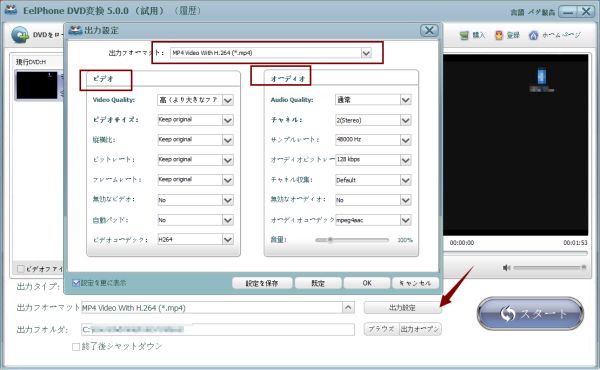600x370 pixels.
Task: Click the playback progress bar under preview
Action: point(515,253)
